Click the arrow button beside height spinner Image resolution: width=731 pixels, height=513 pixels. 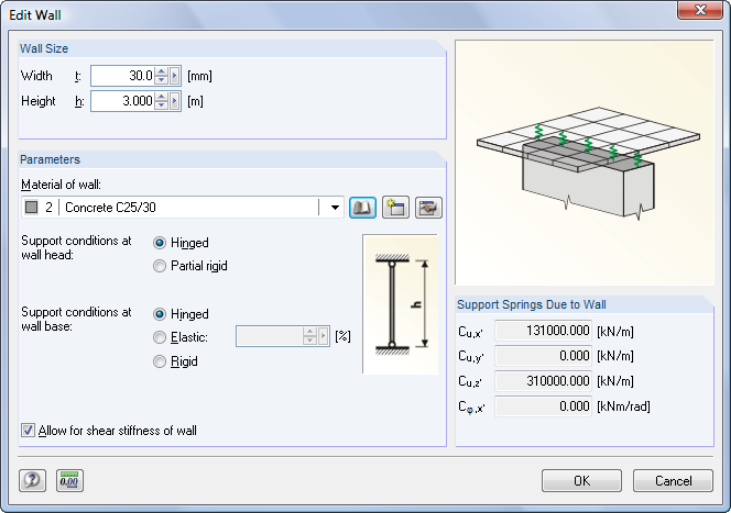tap(174, 101)
